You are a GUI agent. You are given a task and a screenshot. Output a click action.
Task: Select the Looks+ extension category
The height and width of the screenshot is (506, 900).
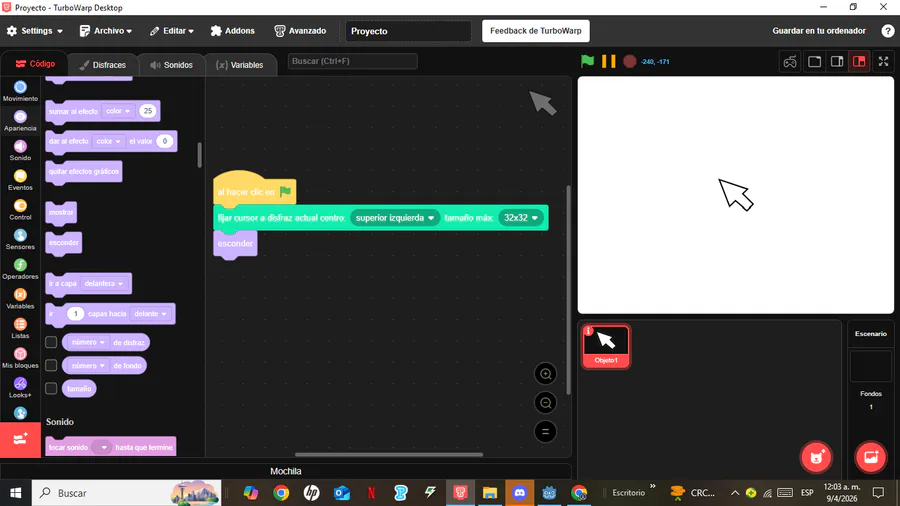coord(20,388)
